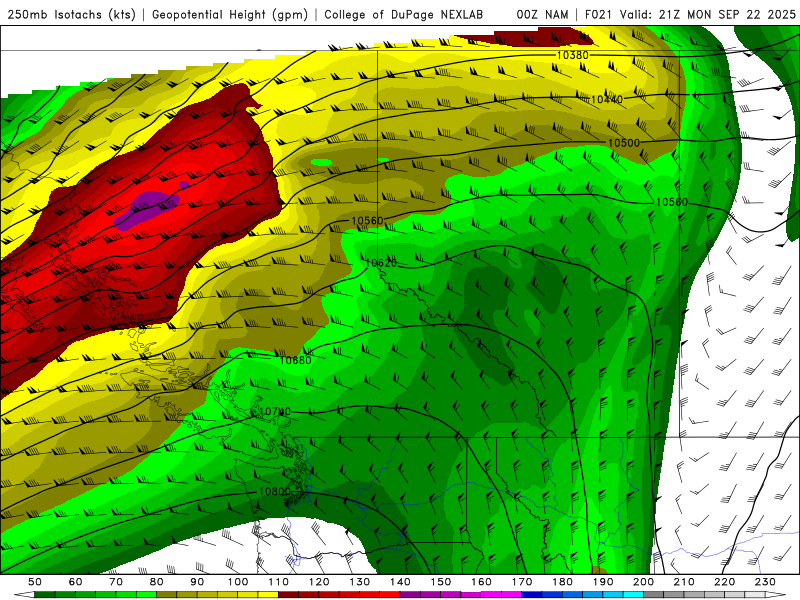Click the 10680 height contour label
The image size is (800, 600).
coord(295,360)
